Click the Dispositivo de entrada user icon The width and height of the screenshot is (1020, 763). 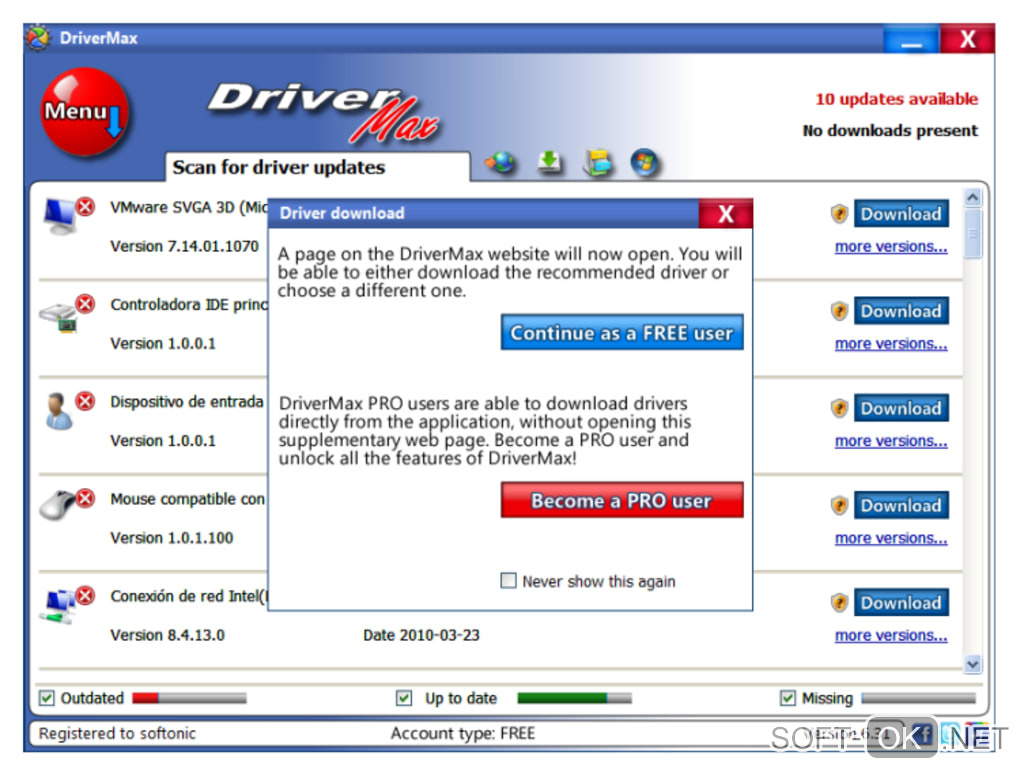pyautogui.click(x=59, y=411)
